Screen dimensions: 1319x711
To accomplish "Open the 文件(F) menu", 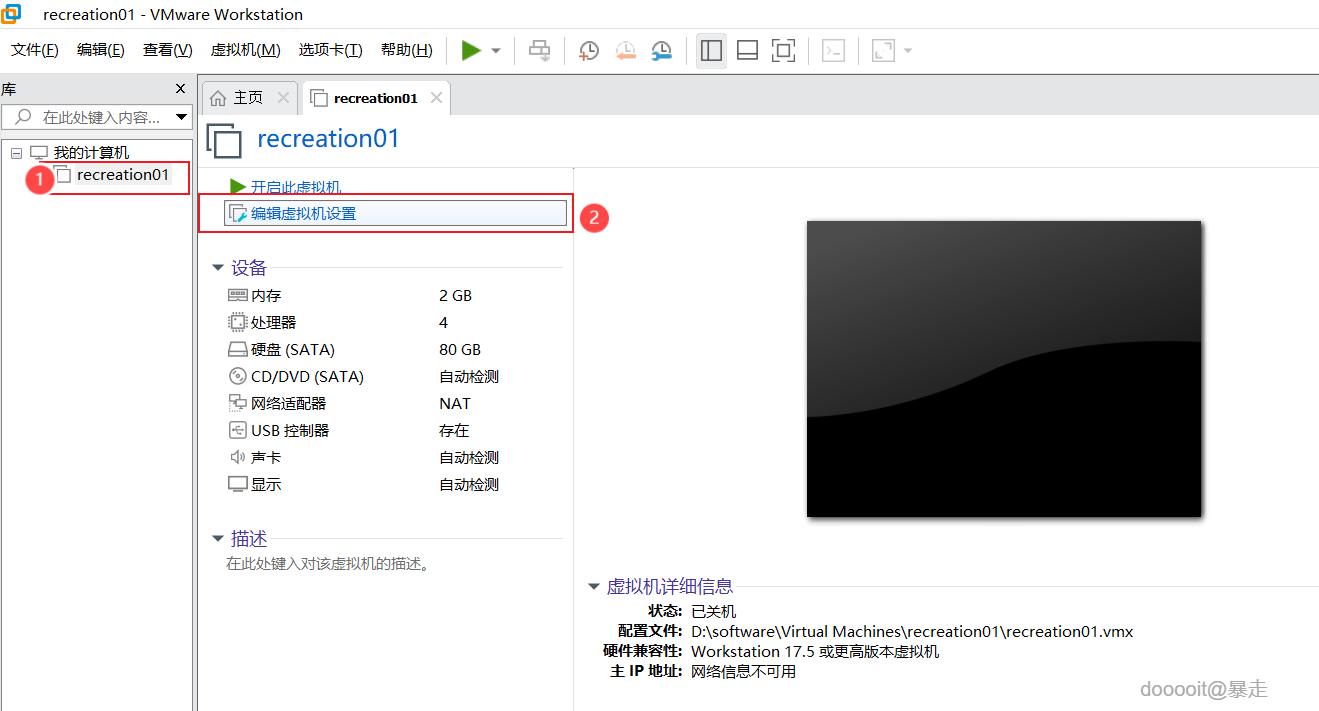I will [35, 50].
